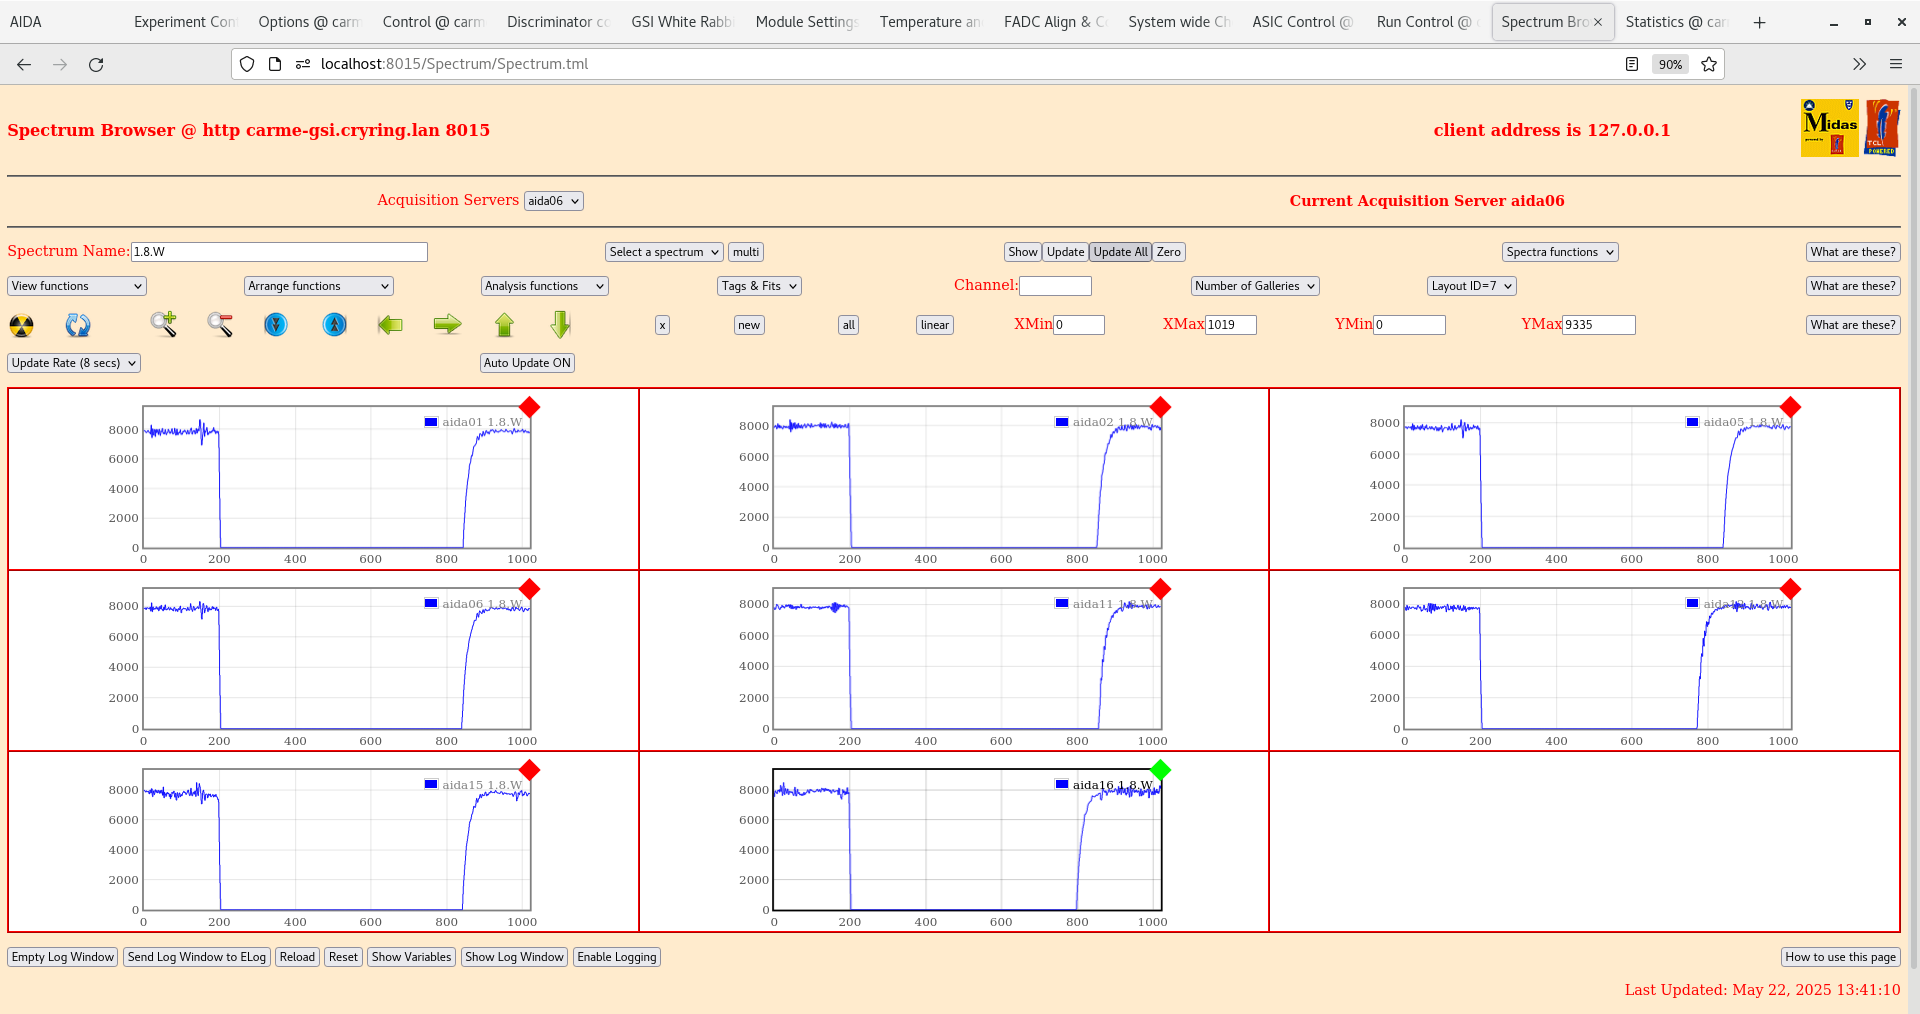The image size is (1920, 1014).
Task: Open the Tags & Fits dropdown
Action: pyautogui.click(x=758, y=285)
